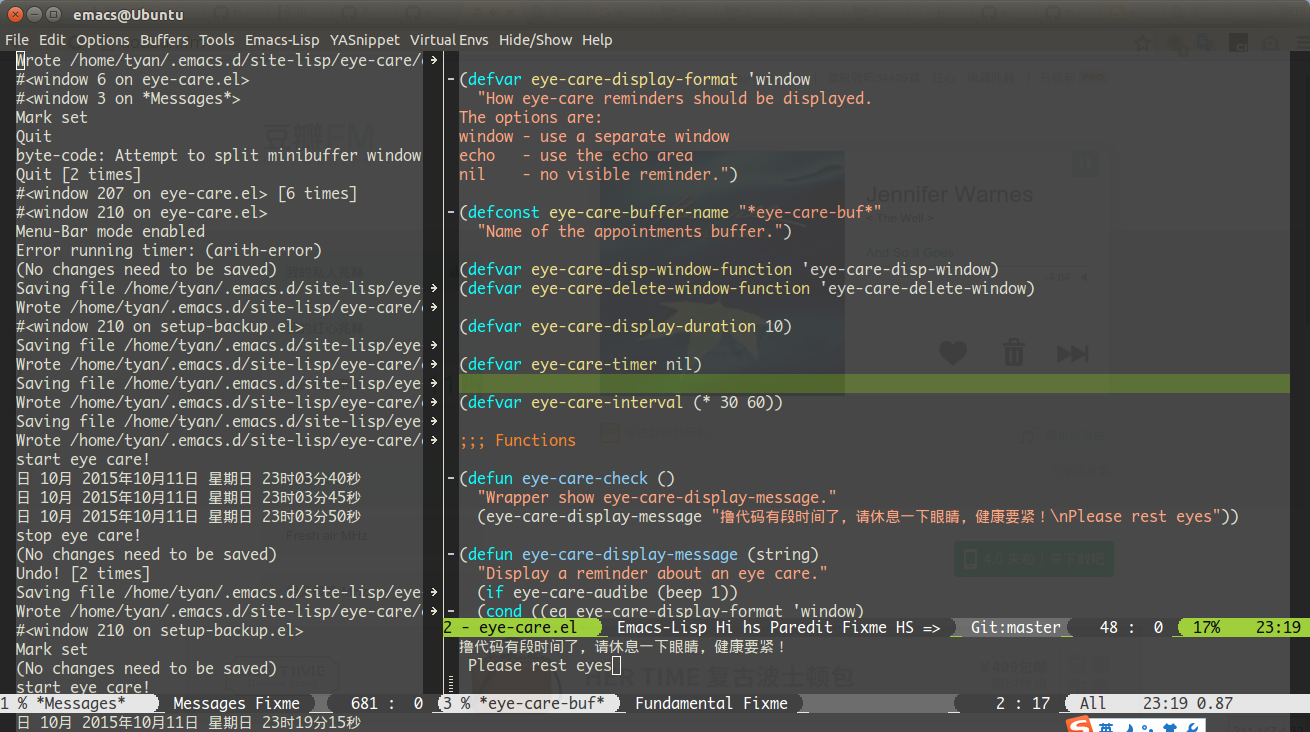Click the trash icon in the music player

pos(1014,352)
